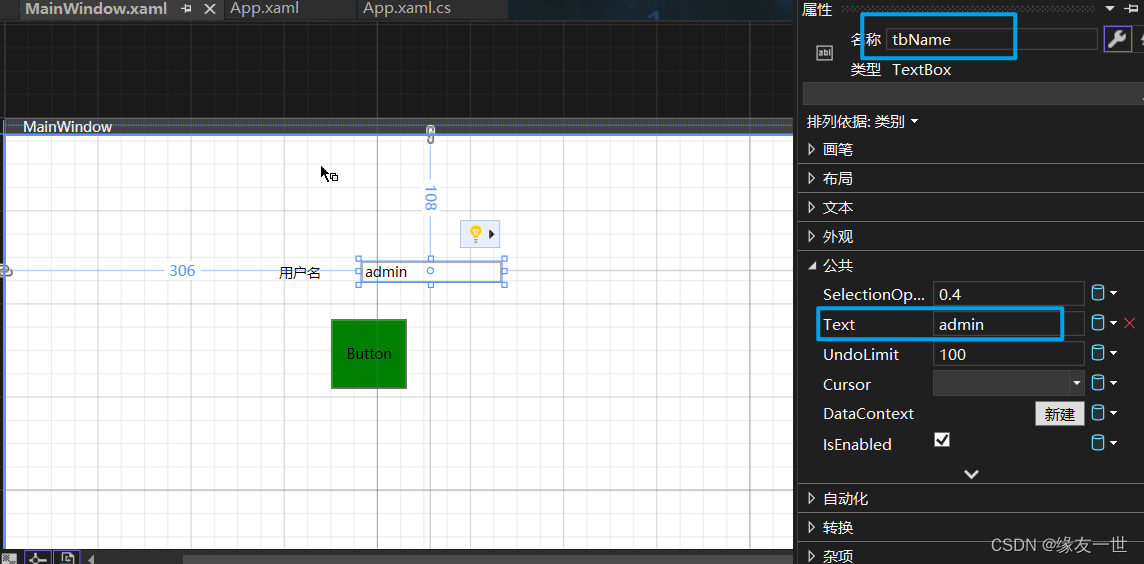Open advanced marker for UndoLimit property

point(1104,354)
